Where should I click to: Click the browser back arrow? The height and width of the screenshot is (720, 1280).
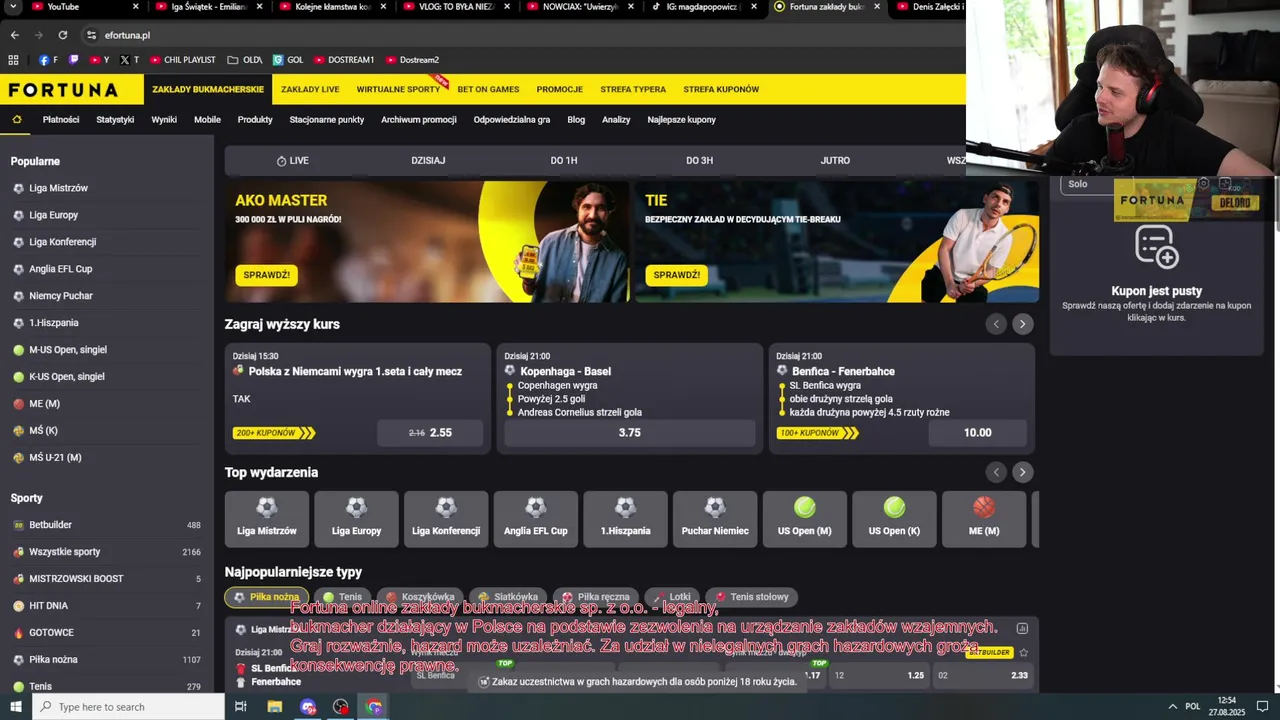[x=14, y=35]
